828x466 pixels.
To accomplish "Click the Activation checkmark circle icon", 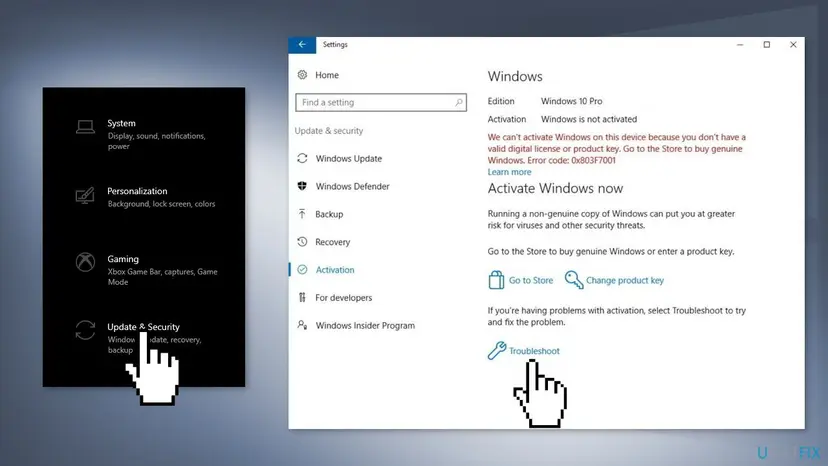I will click(302, 269).
